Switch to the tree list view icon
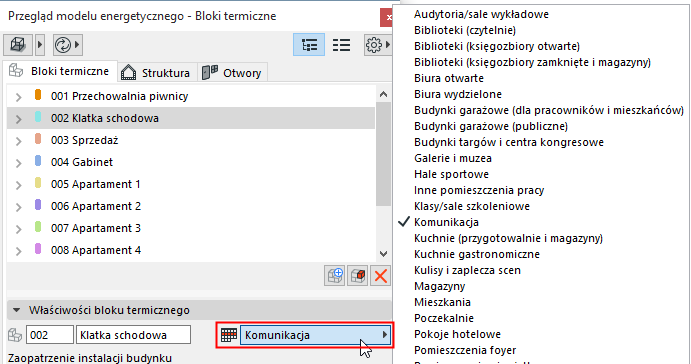This screenshot has width=691, height=364. 309,45
